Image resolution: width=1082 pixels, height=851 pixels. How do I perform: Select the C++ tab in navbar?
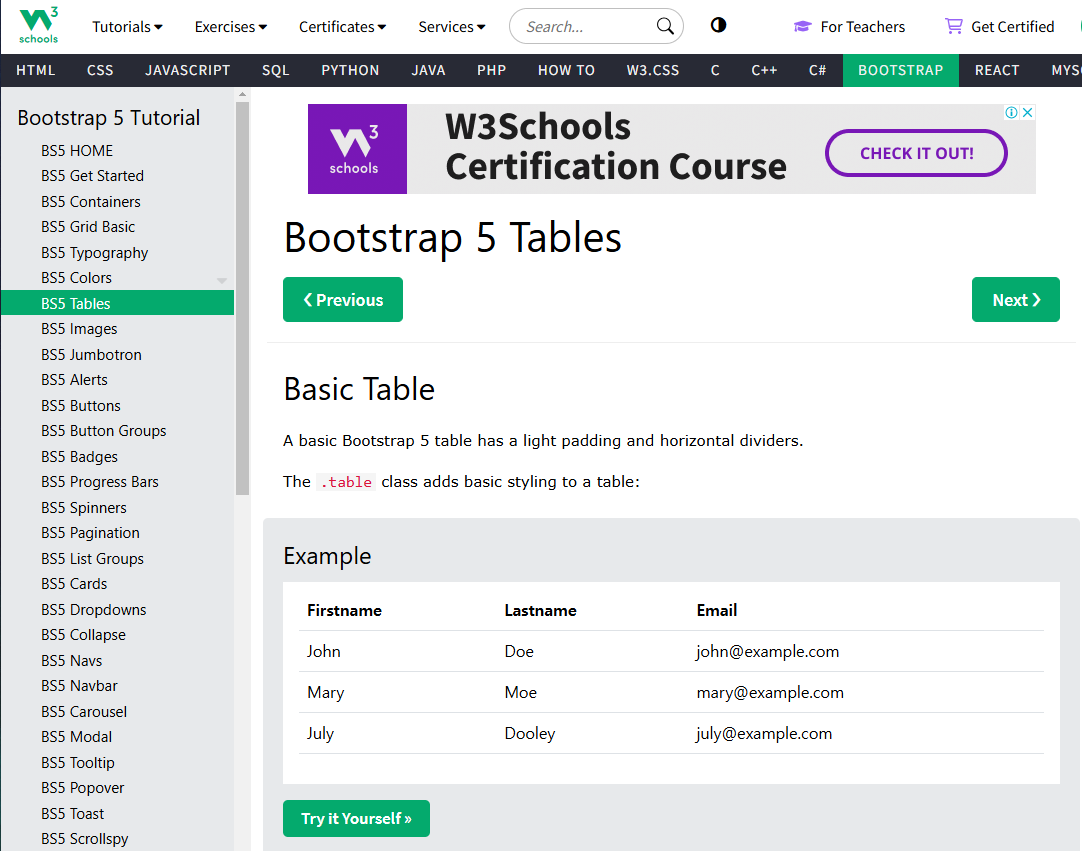(764, 70)
